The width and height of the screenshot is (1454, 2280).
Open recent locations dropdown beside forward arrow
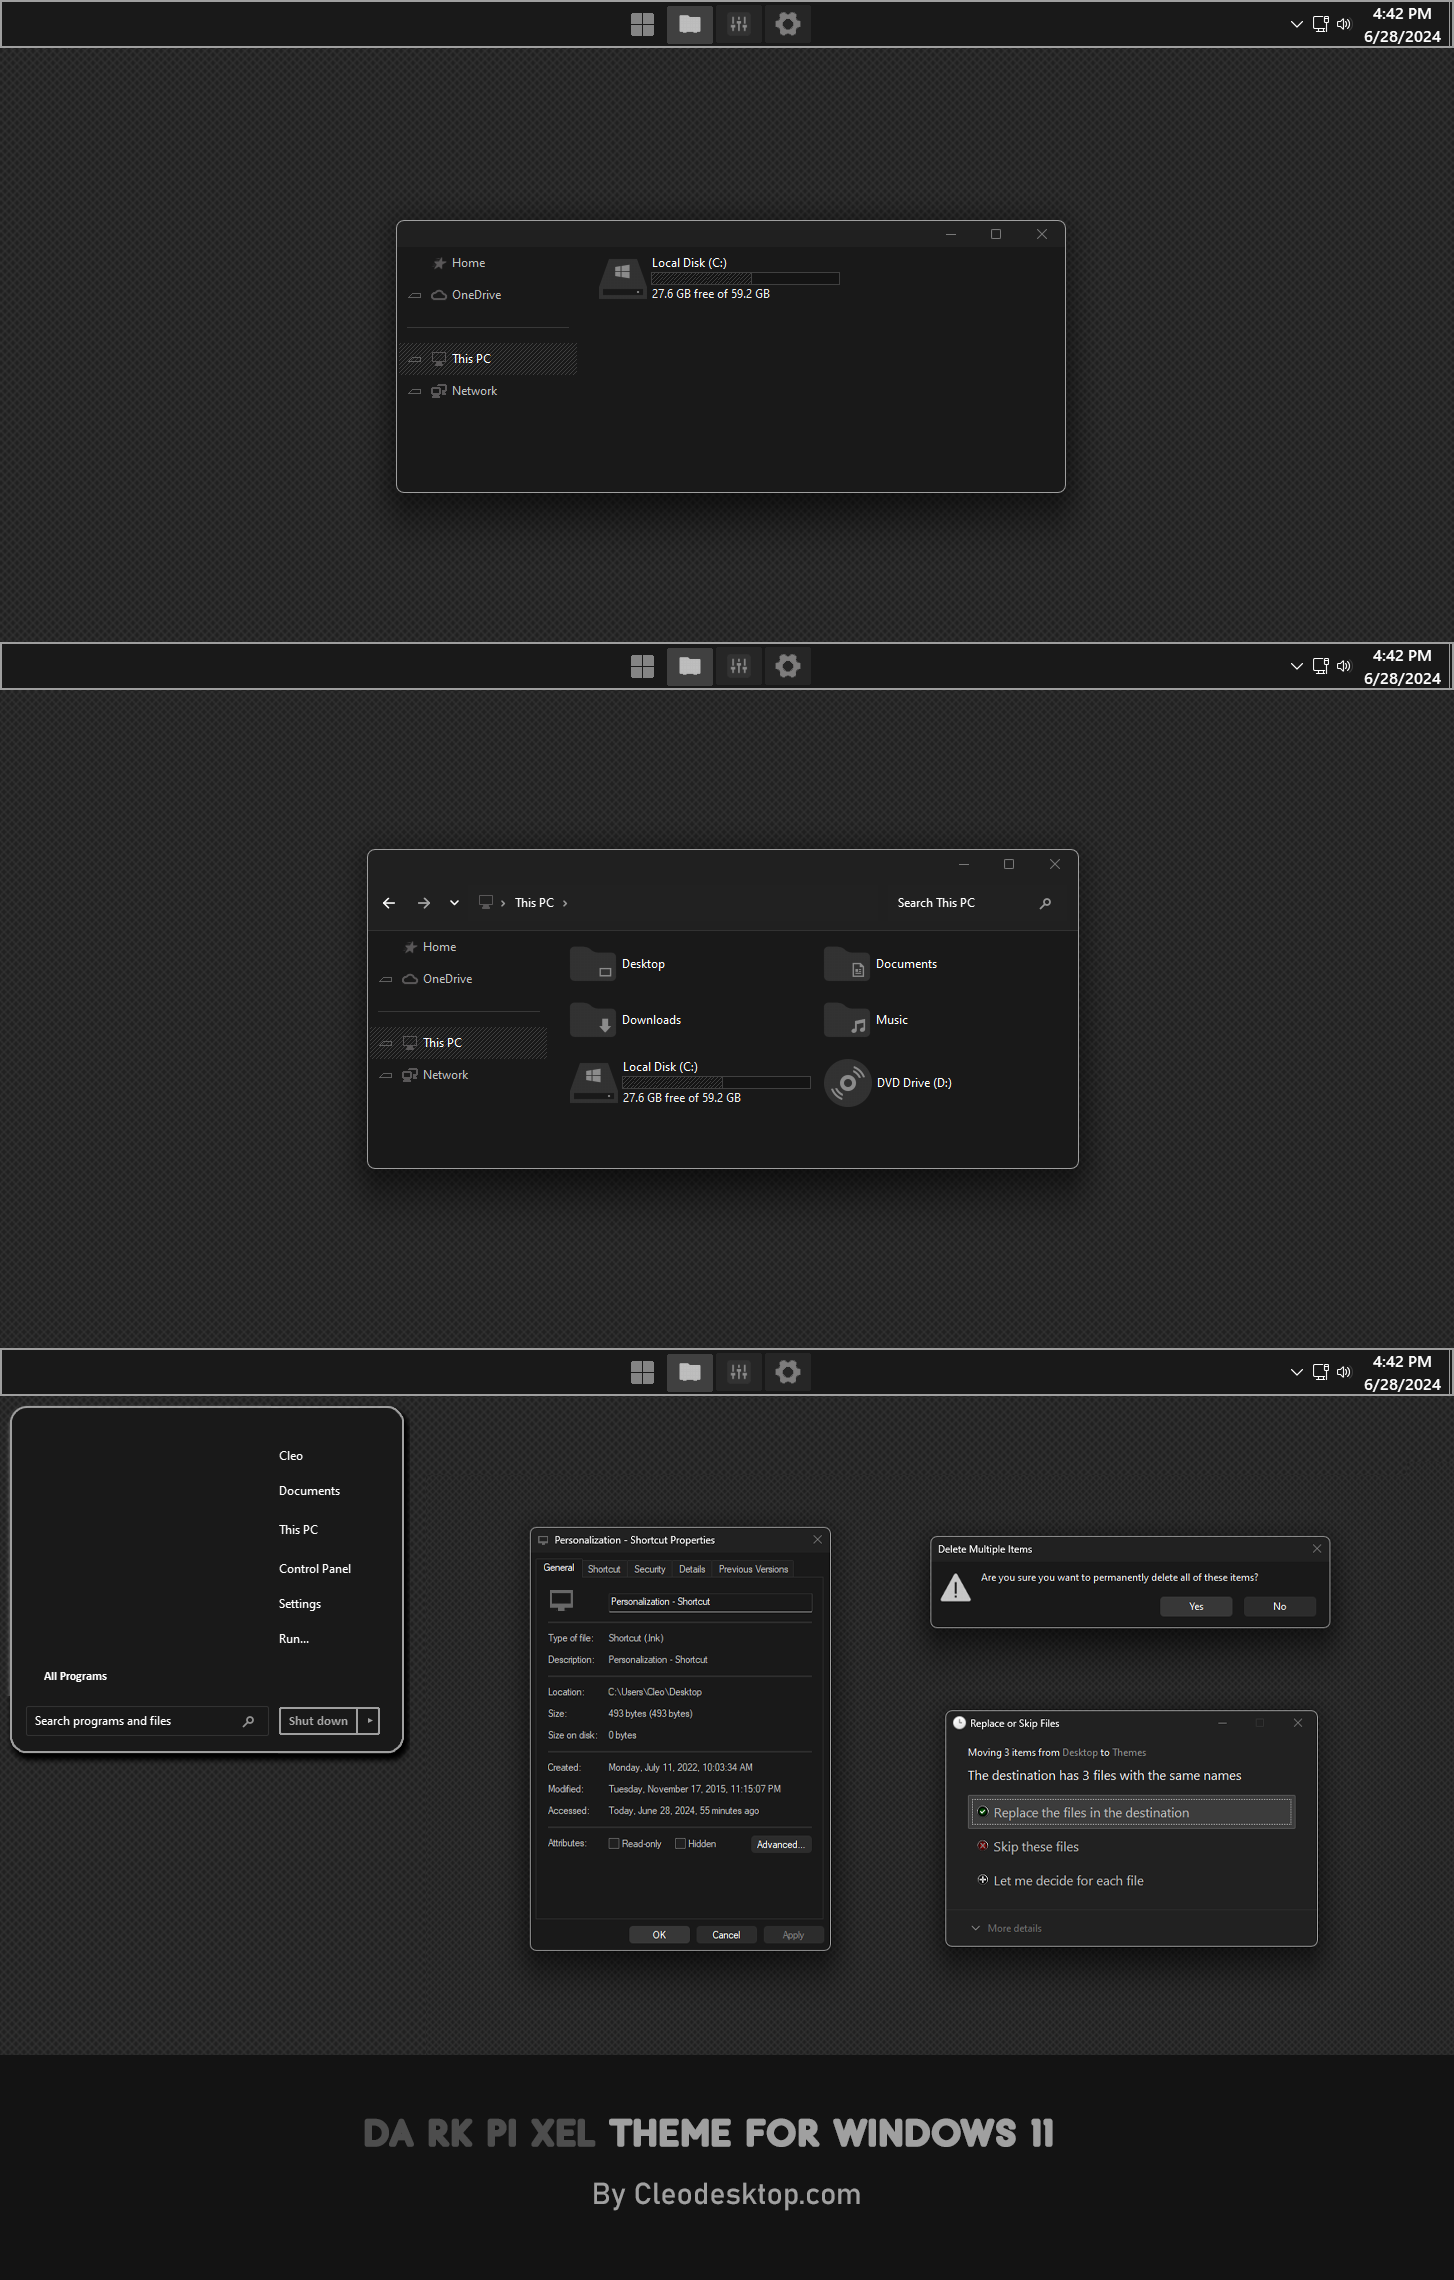pos(454,903)
